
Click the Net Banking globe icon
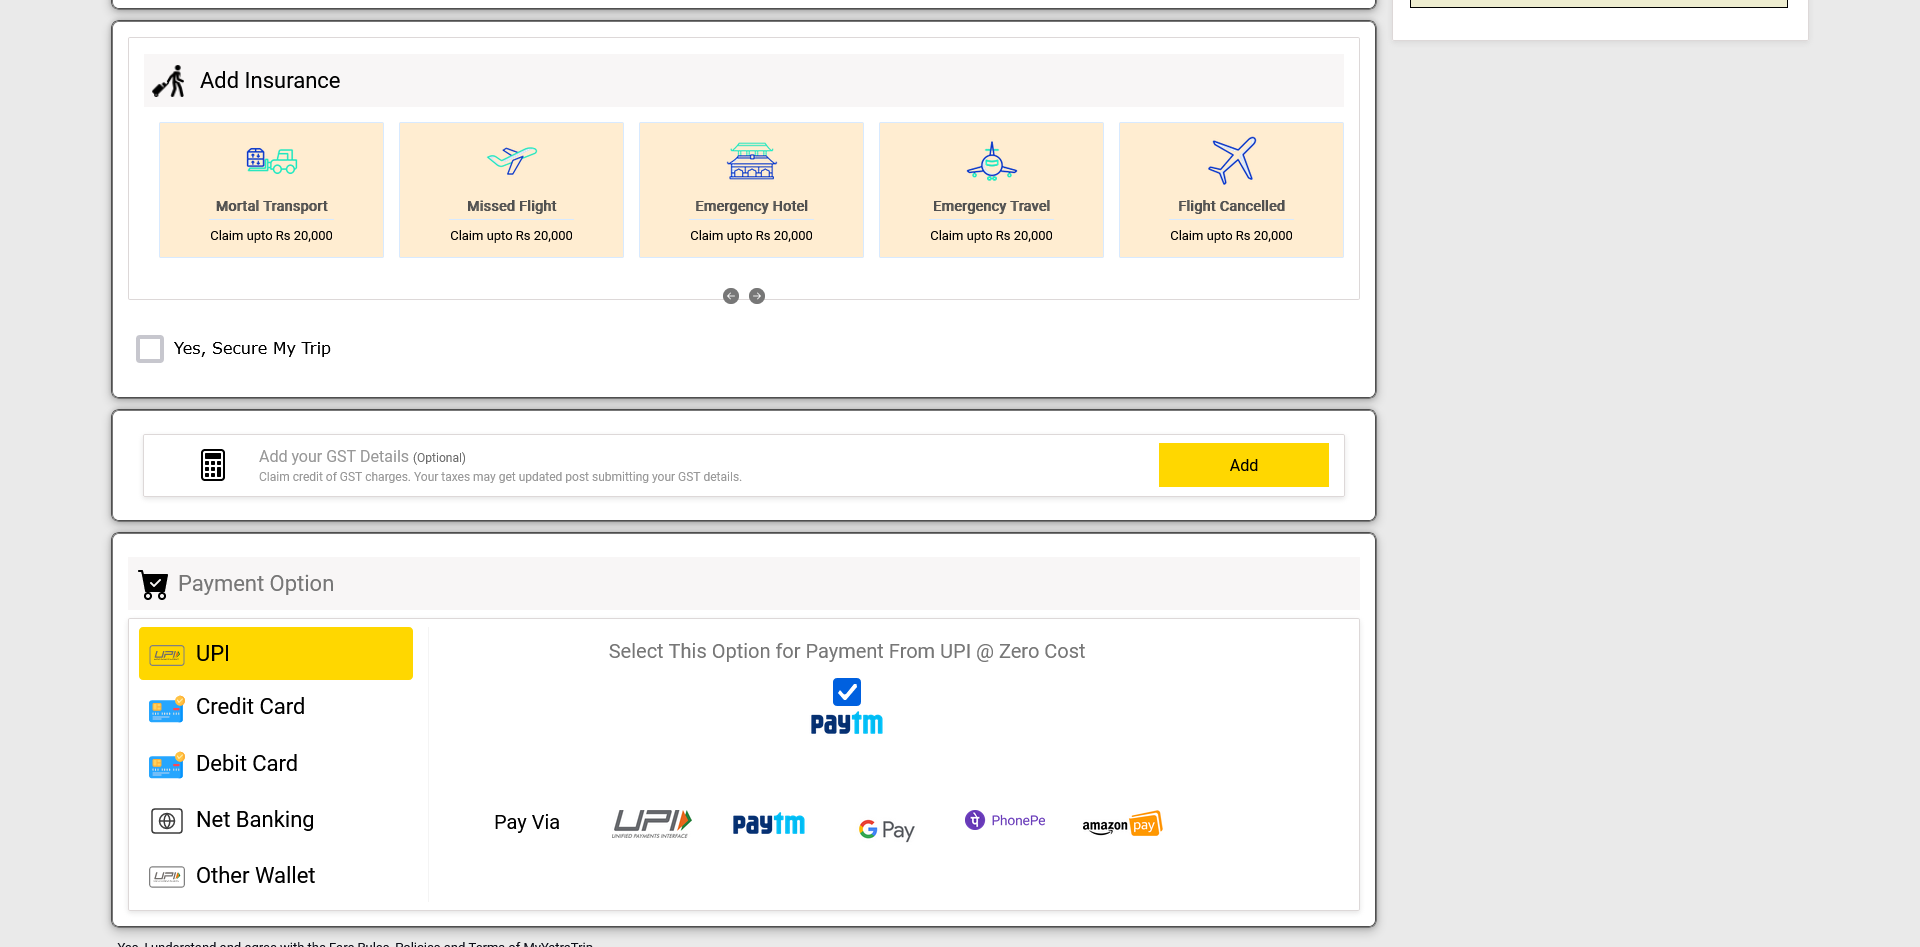point(167,821)
